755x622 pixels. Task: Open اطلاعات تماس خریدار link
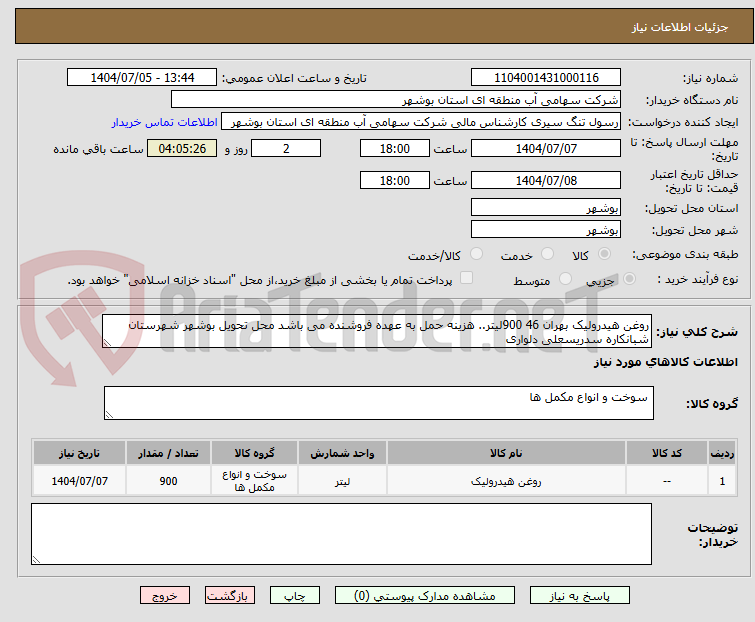pos(165,122)
